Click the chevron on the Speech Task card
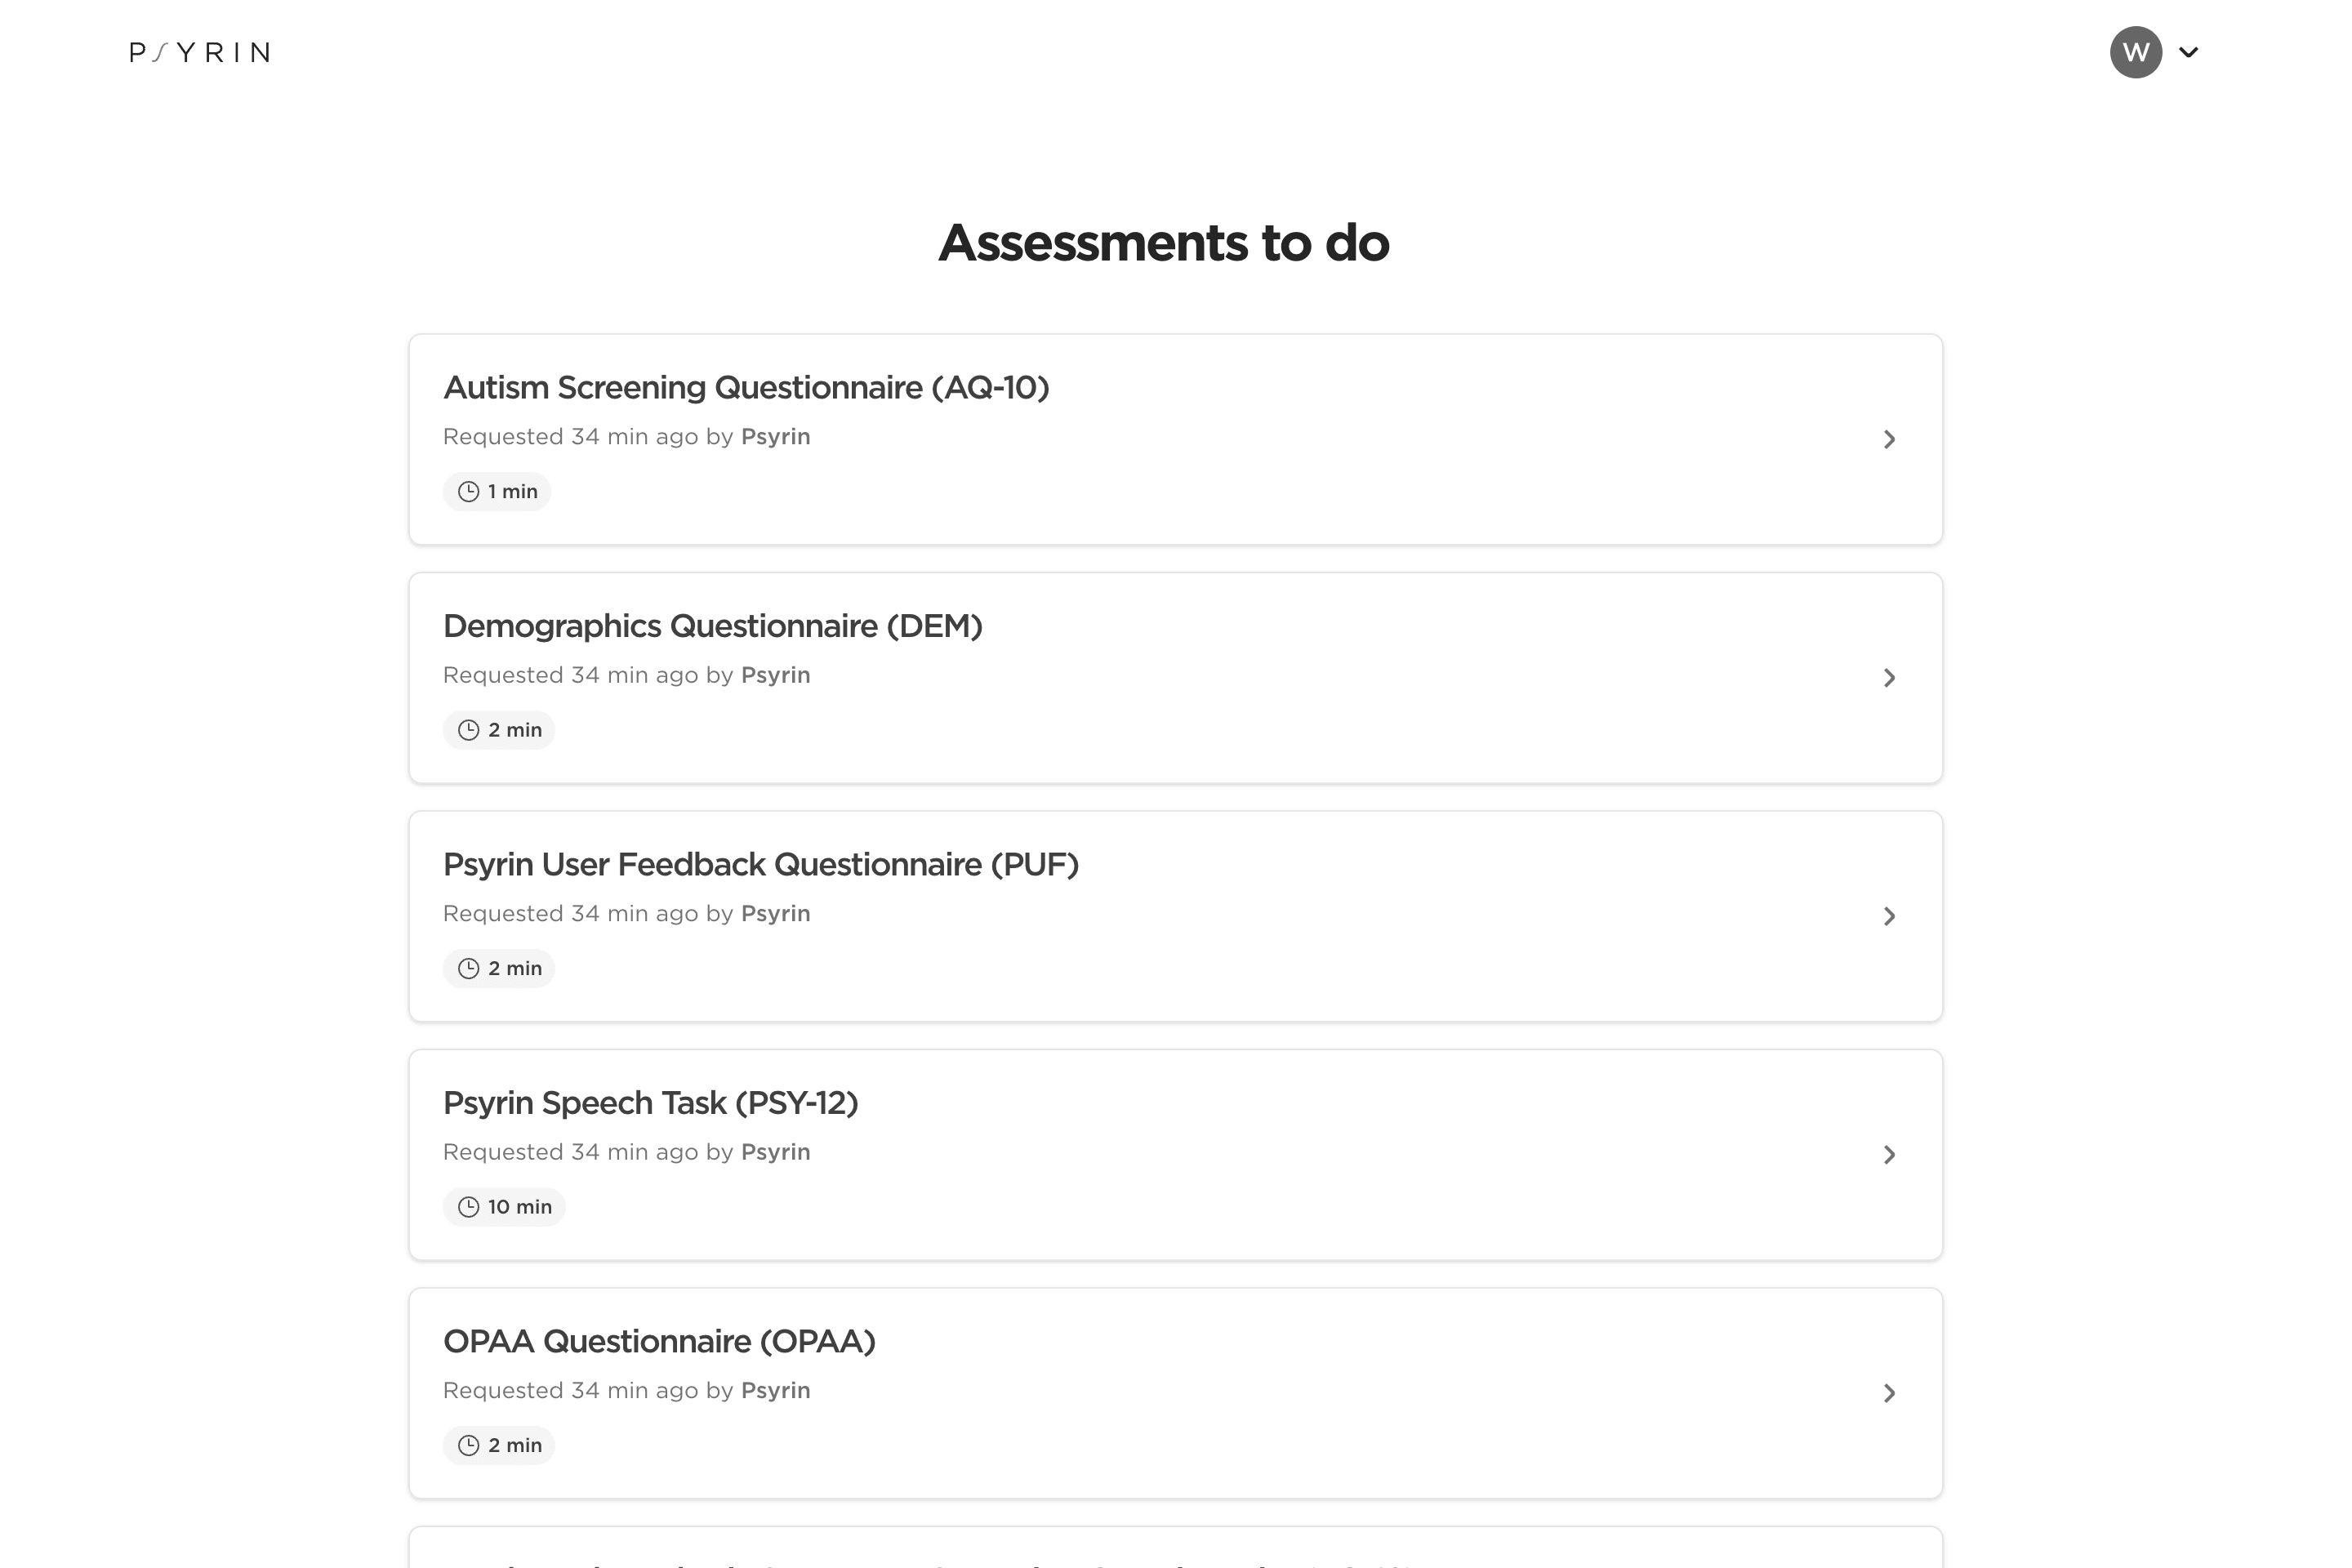 tap(1889, 1155)
